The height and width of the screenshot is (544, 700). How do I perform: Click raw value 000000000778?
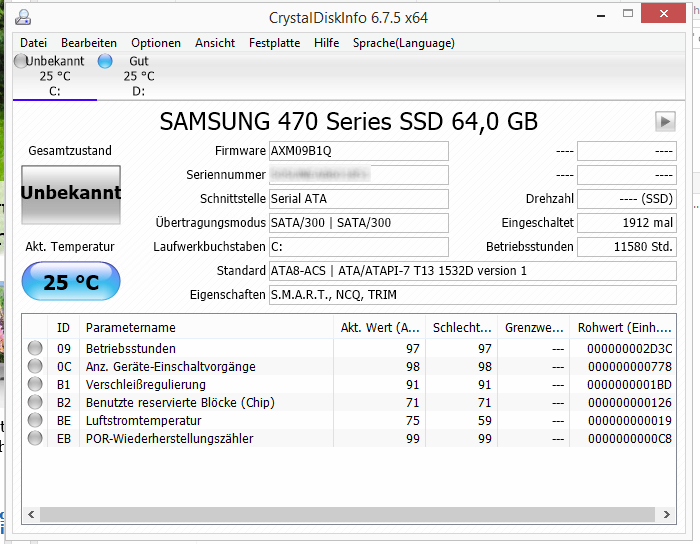coord(629,366)
